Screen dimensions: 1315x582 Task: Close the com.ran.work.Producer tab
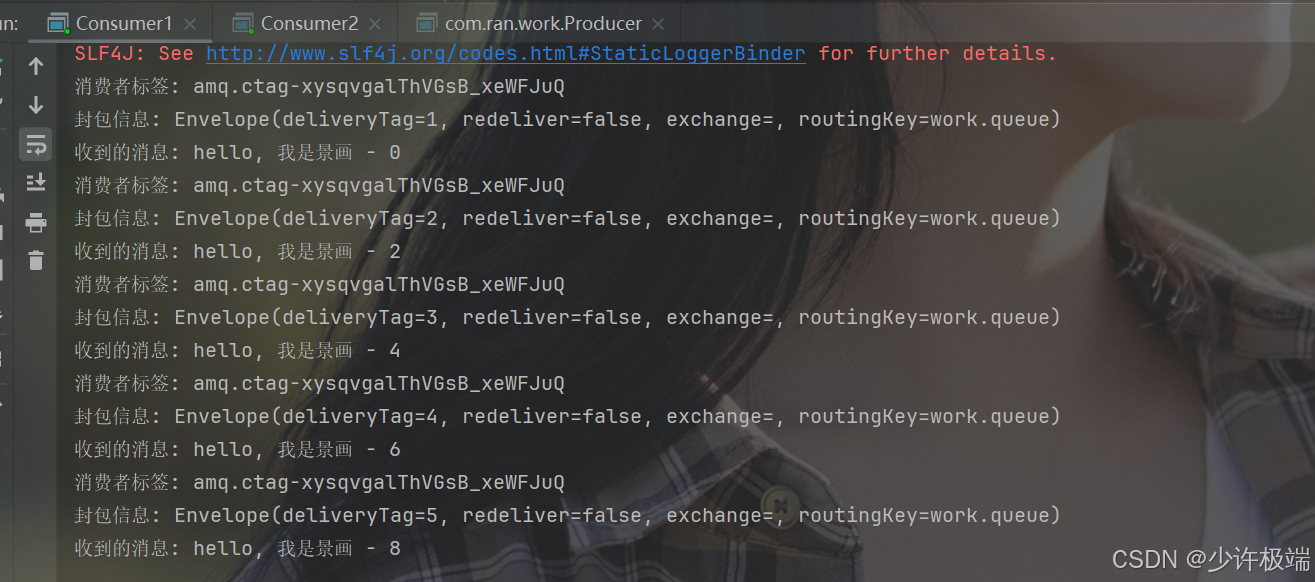[x=659, y=23]
